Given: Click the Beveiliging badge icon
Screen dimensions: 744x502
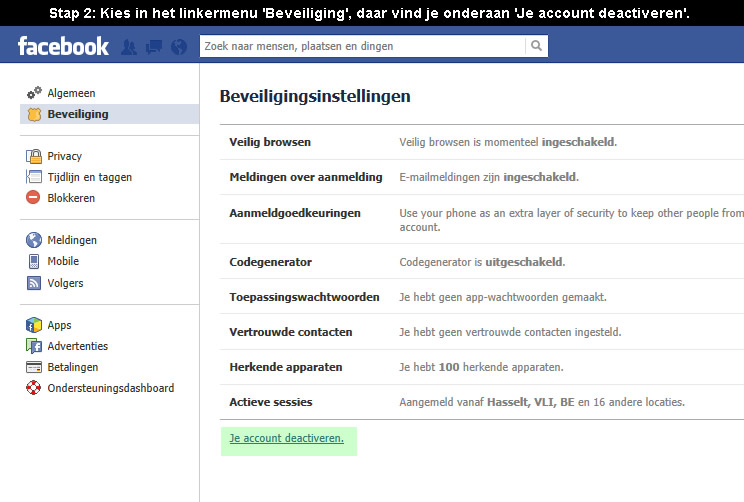Looking at the screenshot, I should pyautogui.click(x=34, y=114).
